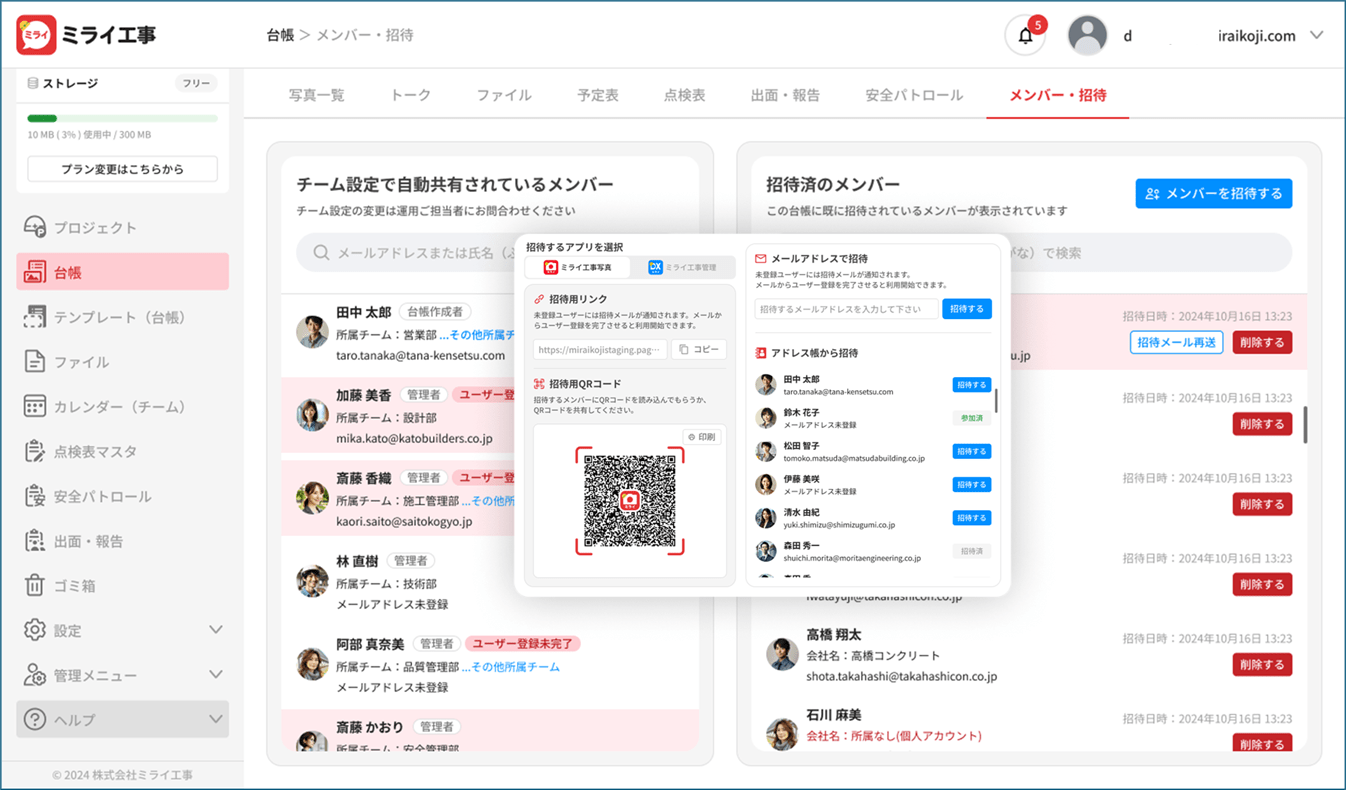
Task: Click the ミライ工事 logo
Action: 86,35
